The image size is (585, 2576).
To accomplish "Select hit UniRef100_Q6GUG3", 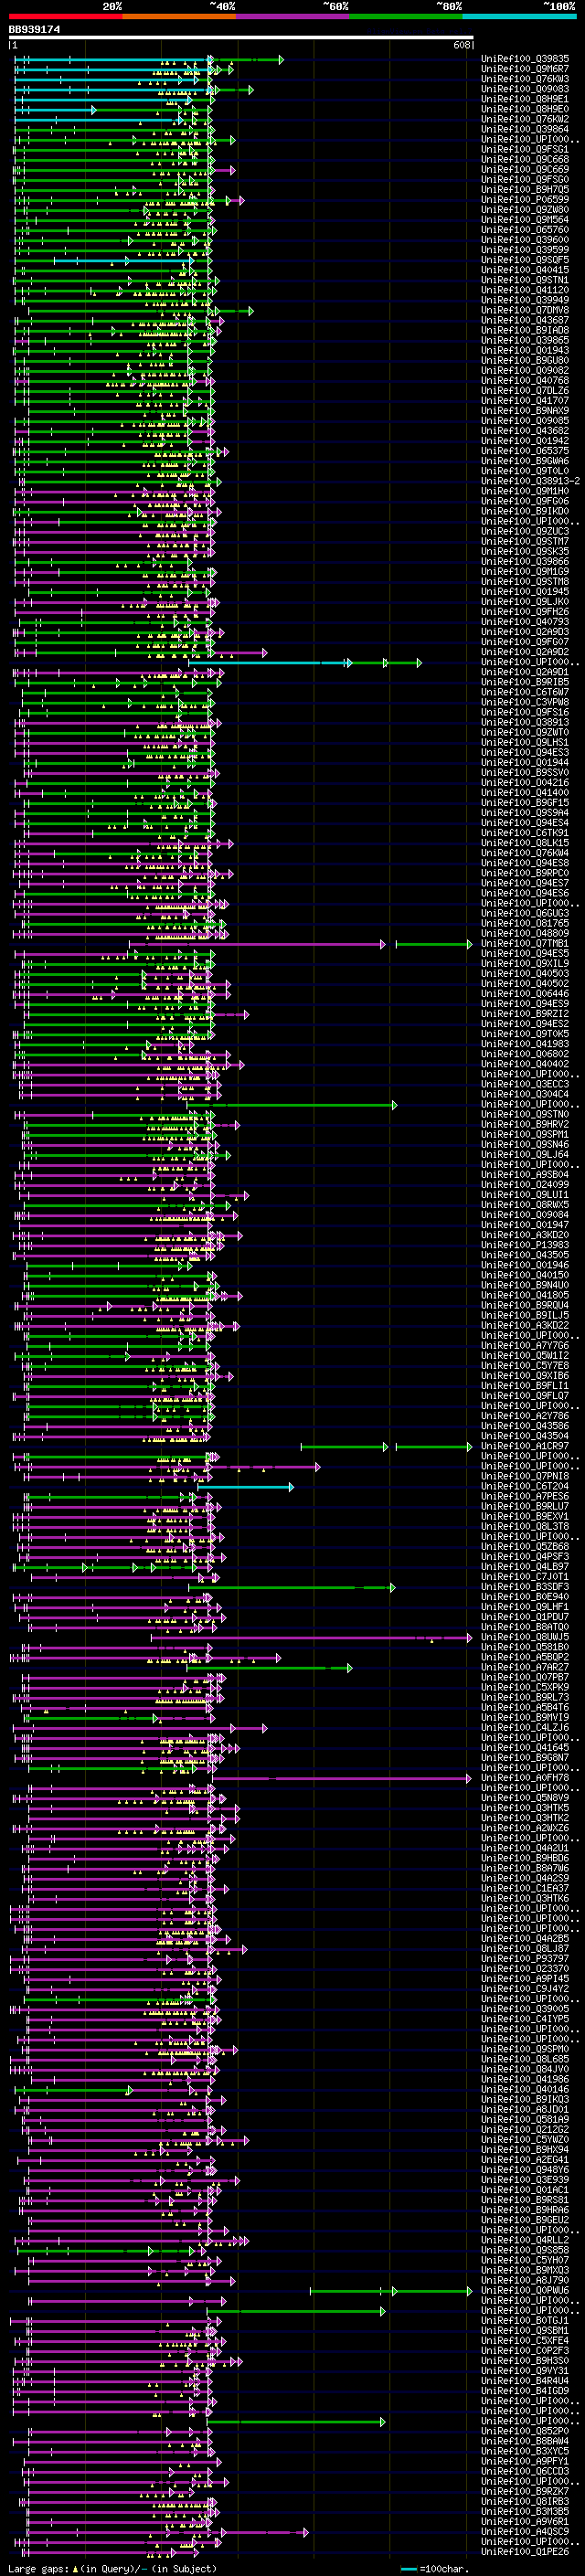I will 525,913.
